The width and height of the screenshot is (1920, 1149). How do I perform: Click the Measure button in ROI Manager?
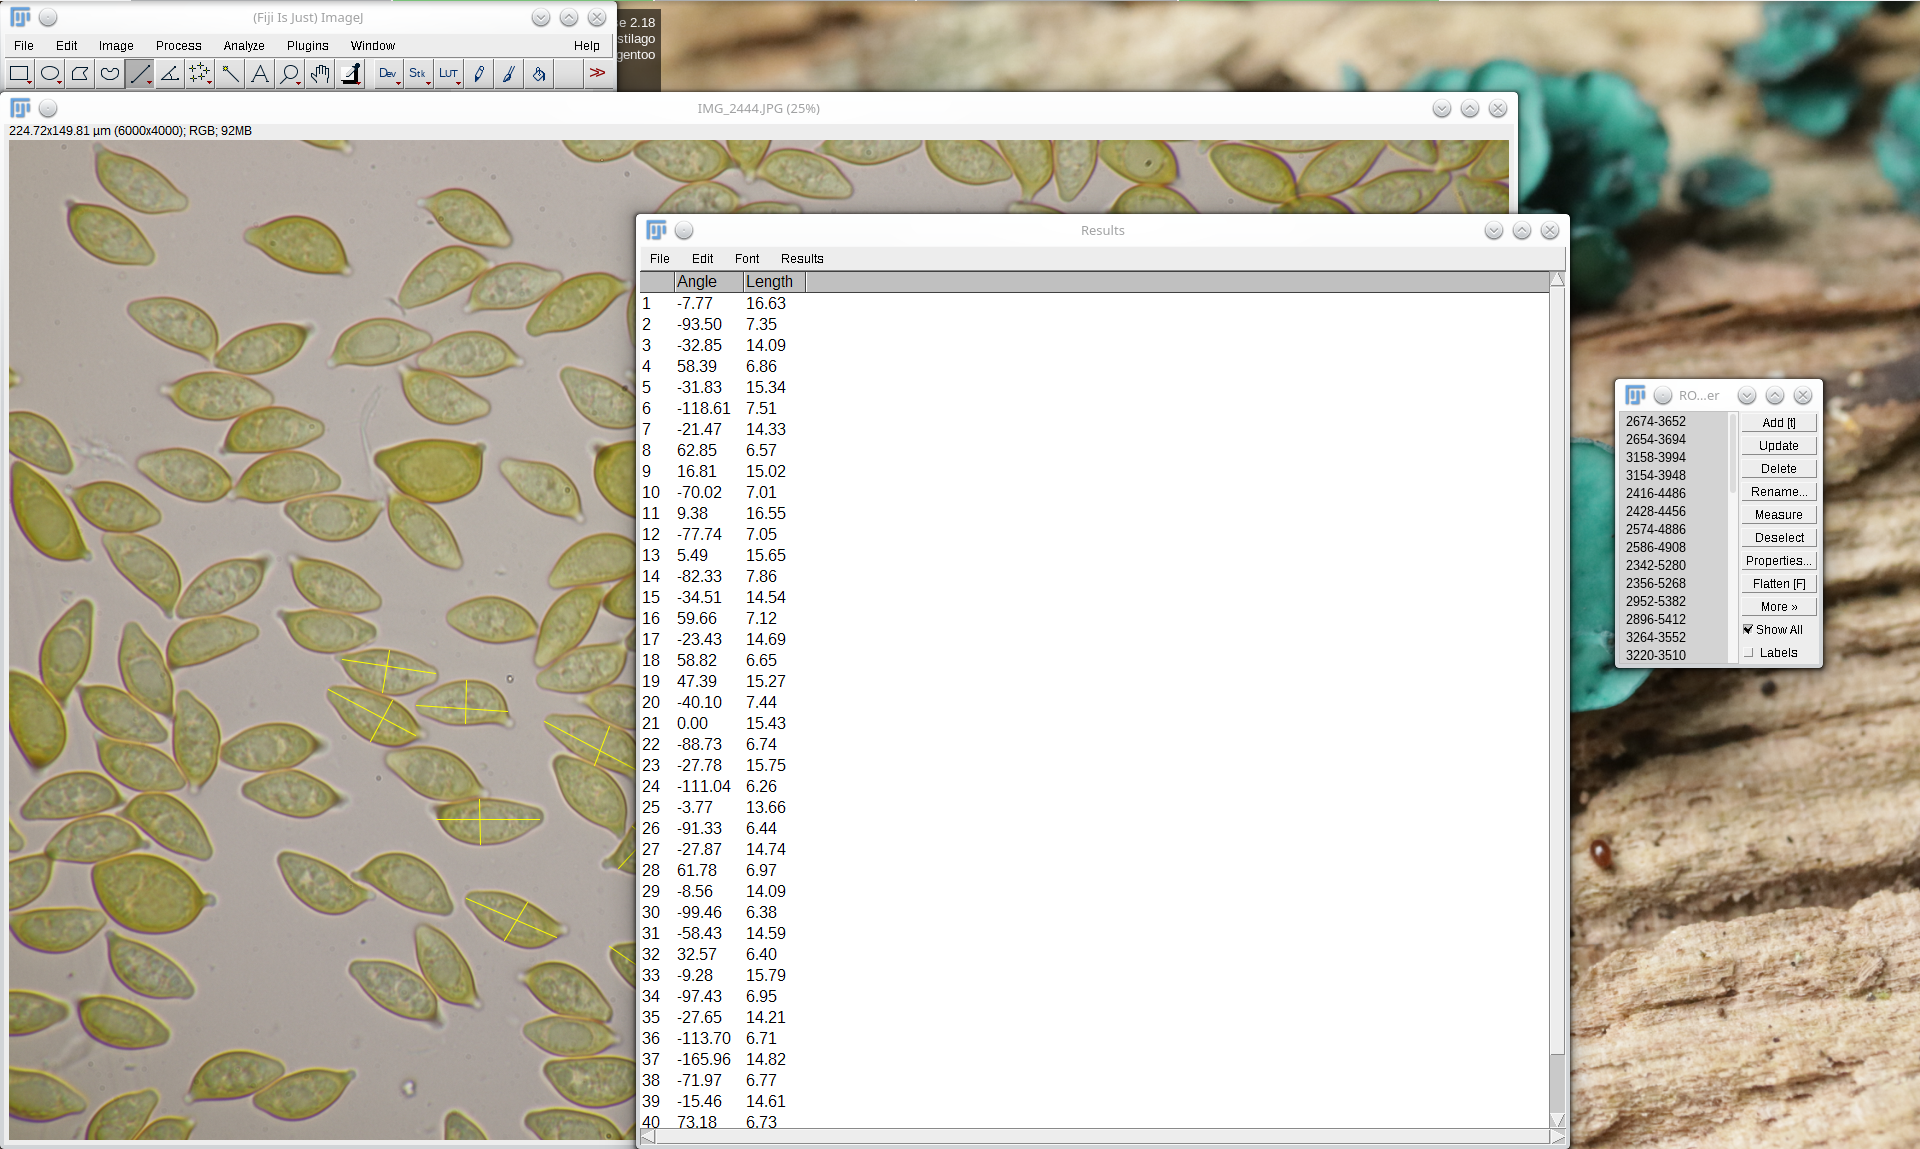click(x=1778, y=515)
